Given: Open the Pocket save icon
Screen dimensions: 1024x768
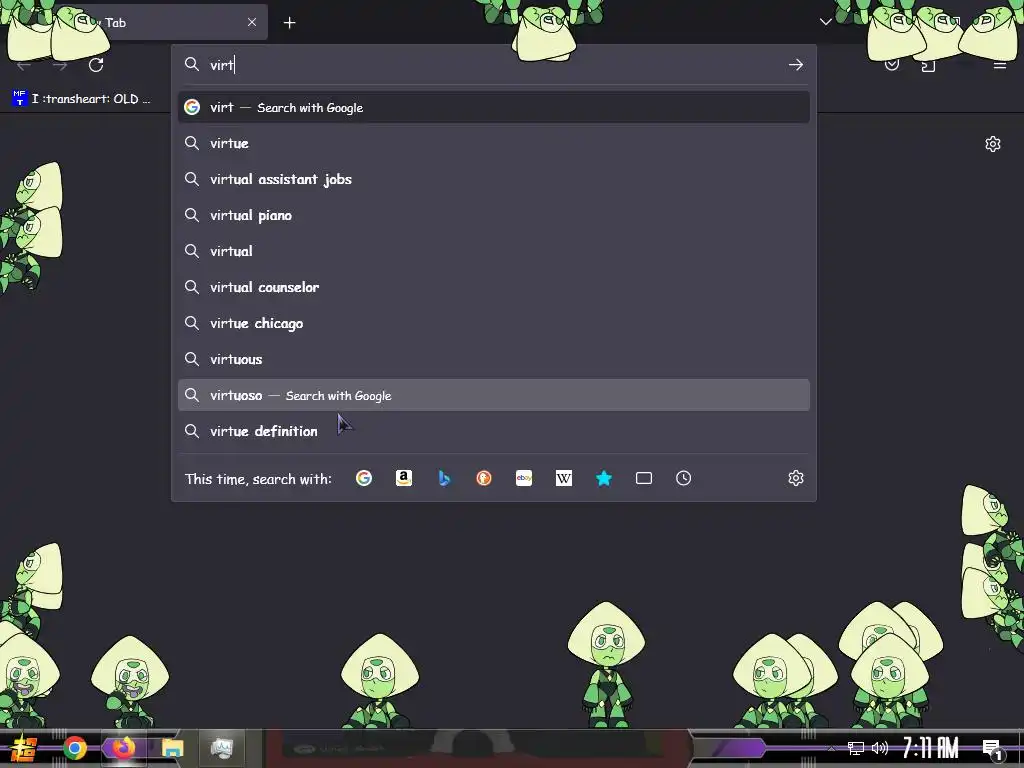Looking at the screenshot, I should [892, 65].
